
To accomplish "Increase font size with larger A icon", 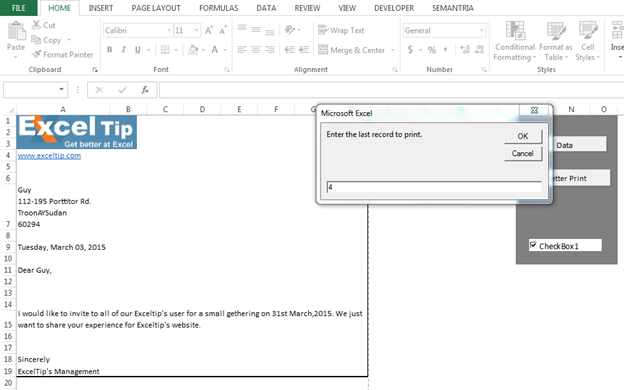I will pyautogui.click(x=209, y=30).
